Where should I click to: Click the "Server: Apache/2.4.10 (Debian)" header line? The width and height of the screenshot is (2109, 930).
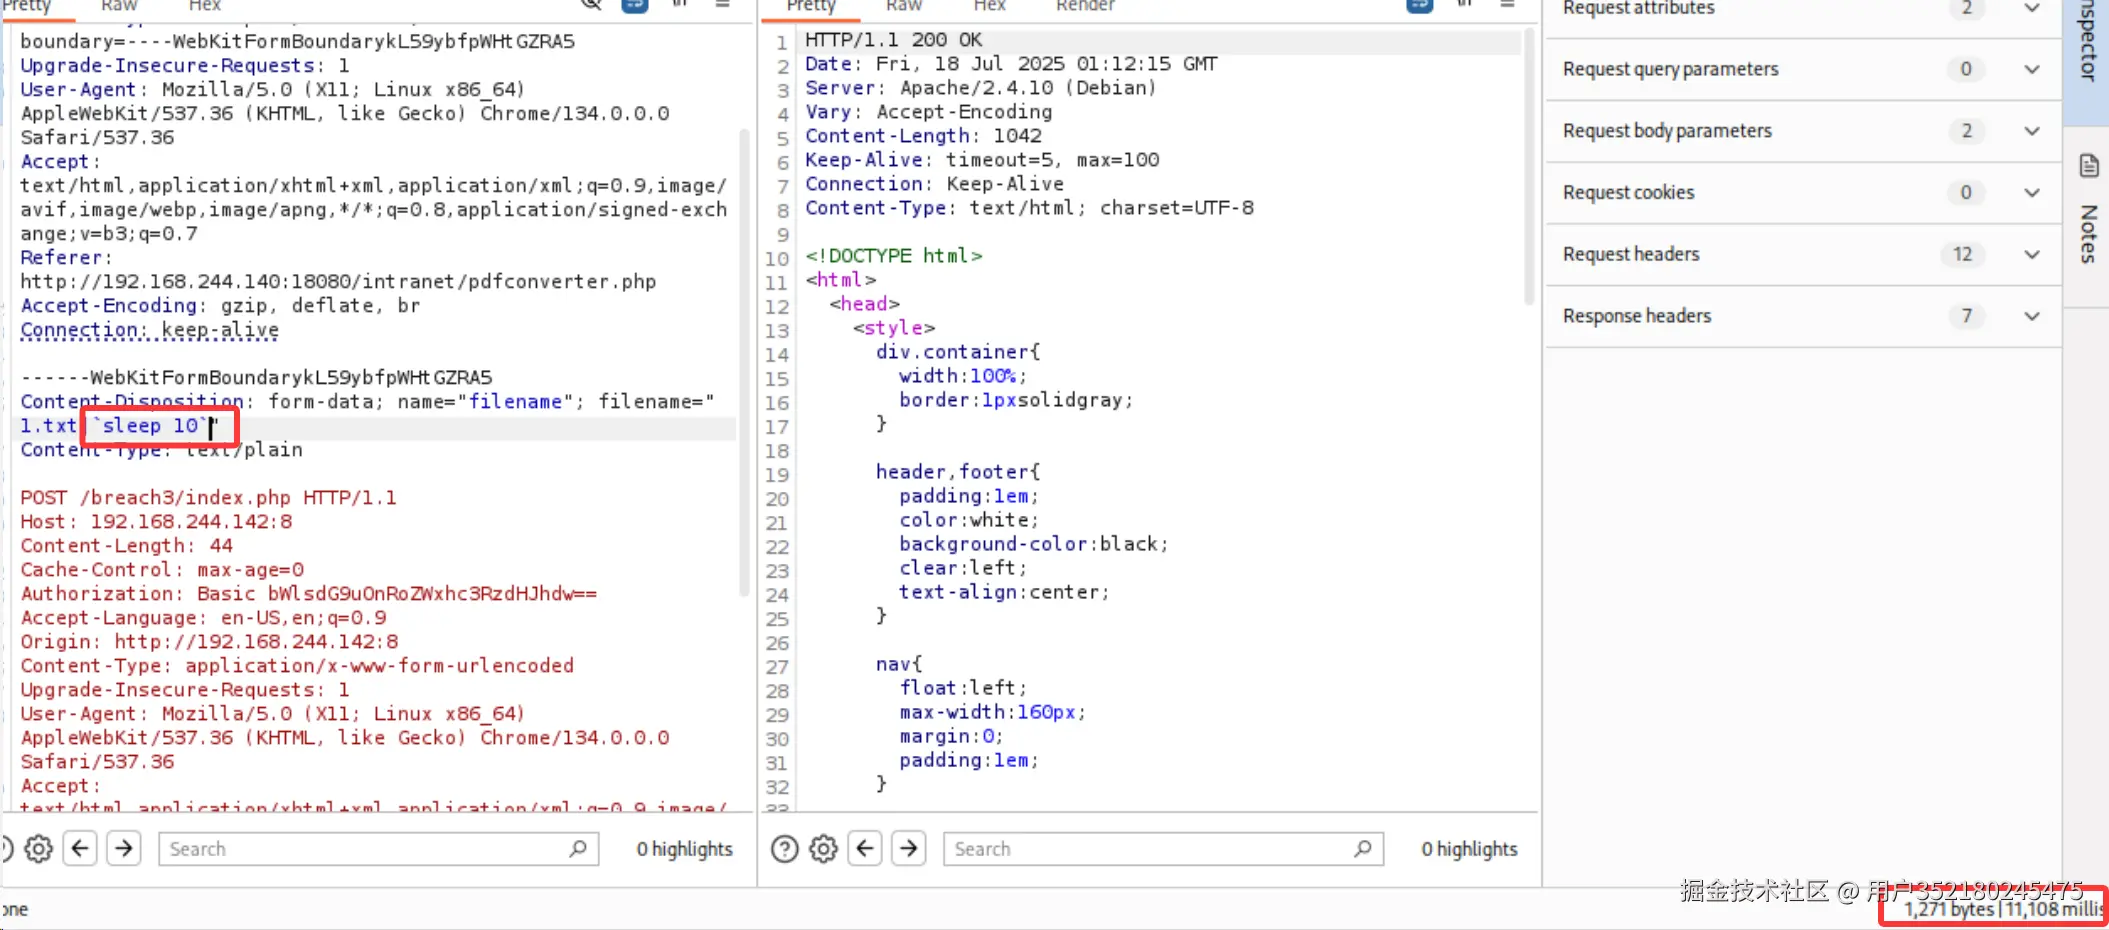pyautogui.click(x=981, y=88)
